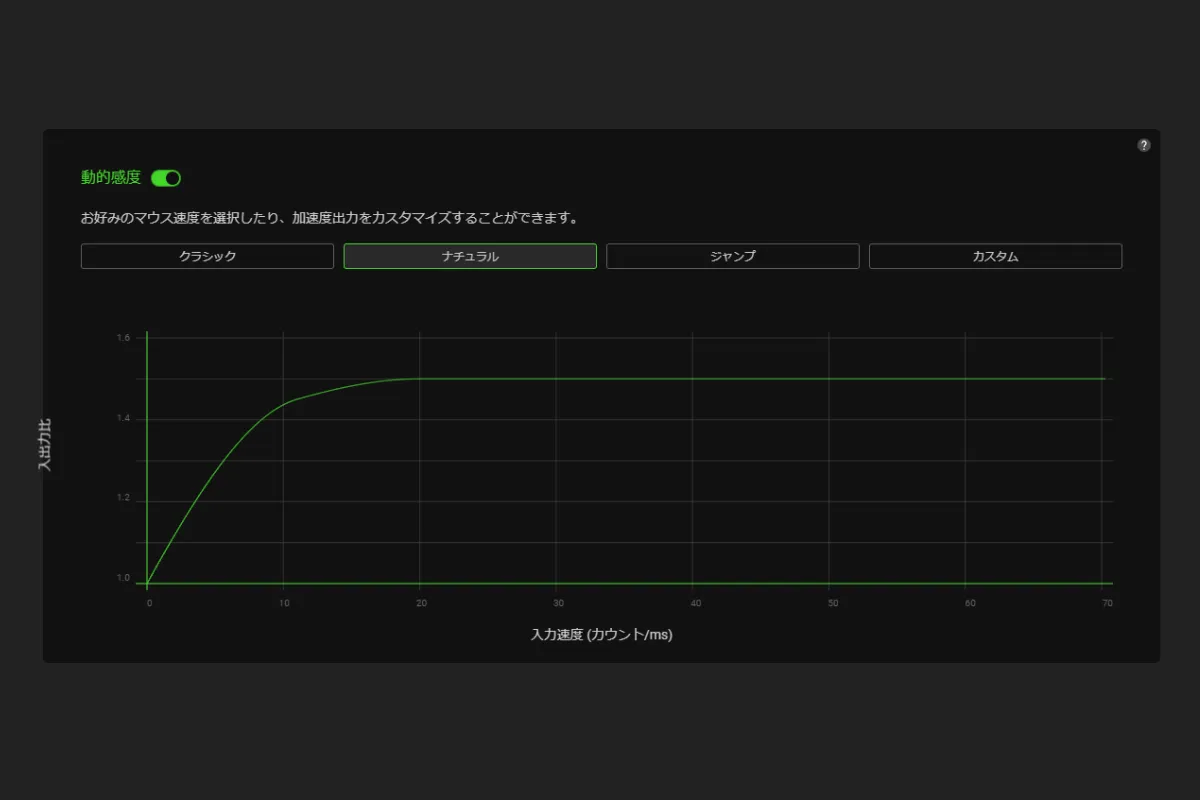The height and width of the screenshot is (800, 1200).
Task: Click the 入力速度 (カウント/ms) axis title
Action: click(x=601, y=634)
